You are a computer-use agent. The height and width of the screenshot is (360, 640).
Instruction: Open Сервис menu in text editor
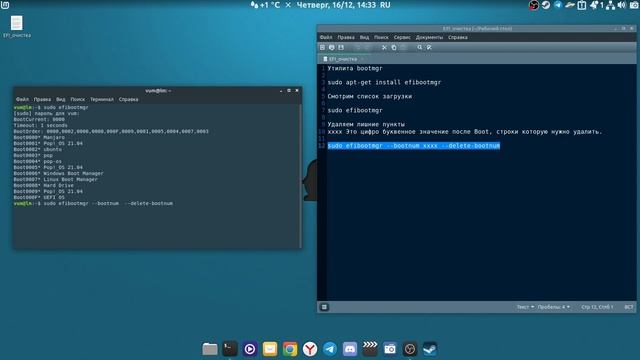pos(402,37)
